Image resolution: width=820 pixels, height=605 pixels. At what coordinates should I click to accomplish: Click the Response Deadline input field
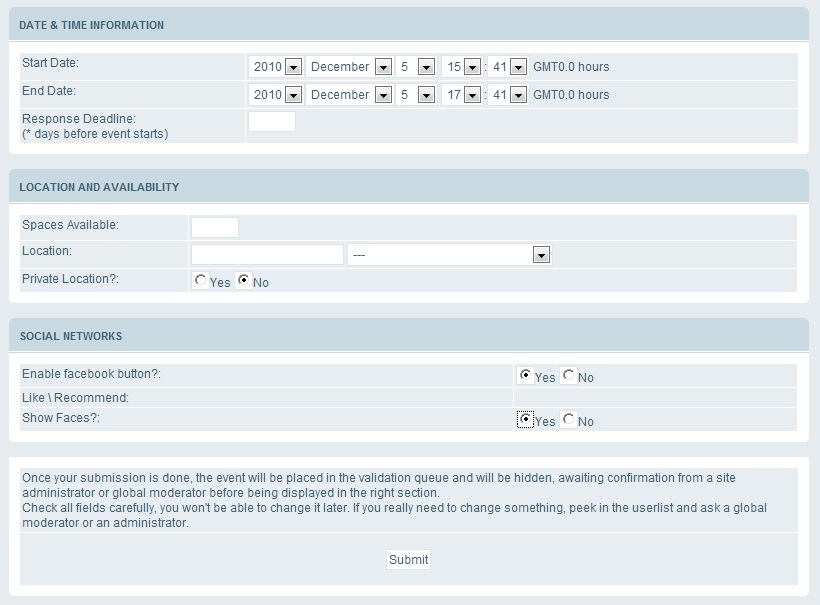[x=272, y=122]
